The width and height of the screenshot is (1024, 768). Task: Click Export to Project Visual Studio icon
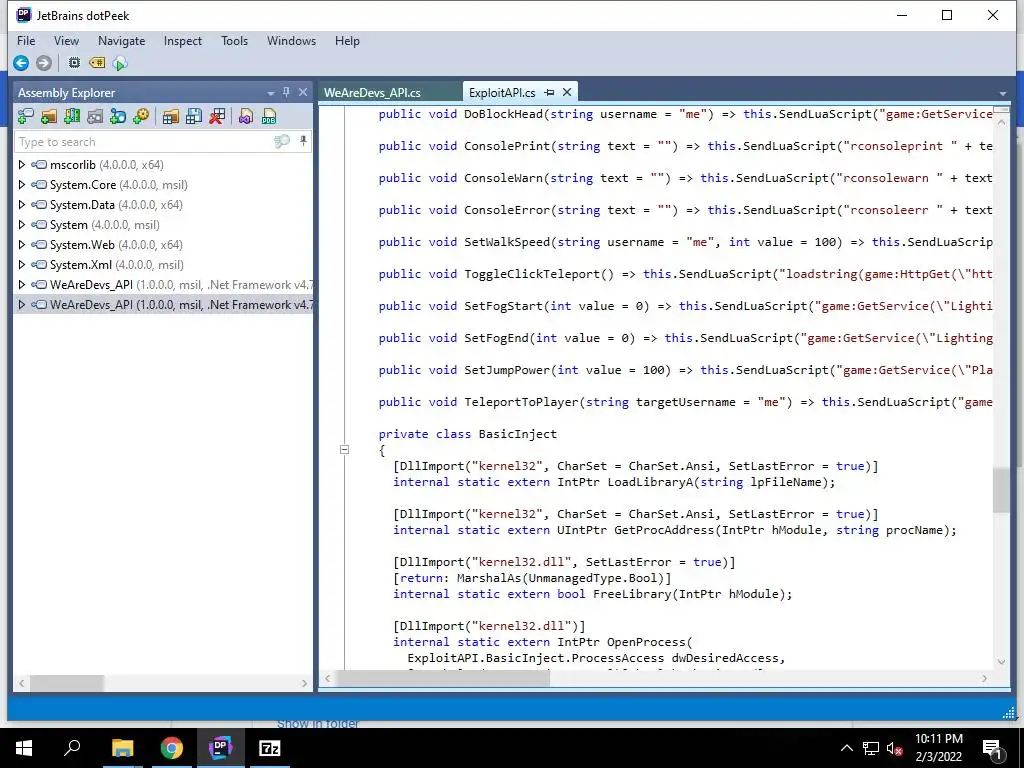coord(246,116)
